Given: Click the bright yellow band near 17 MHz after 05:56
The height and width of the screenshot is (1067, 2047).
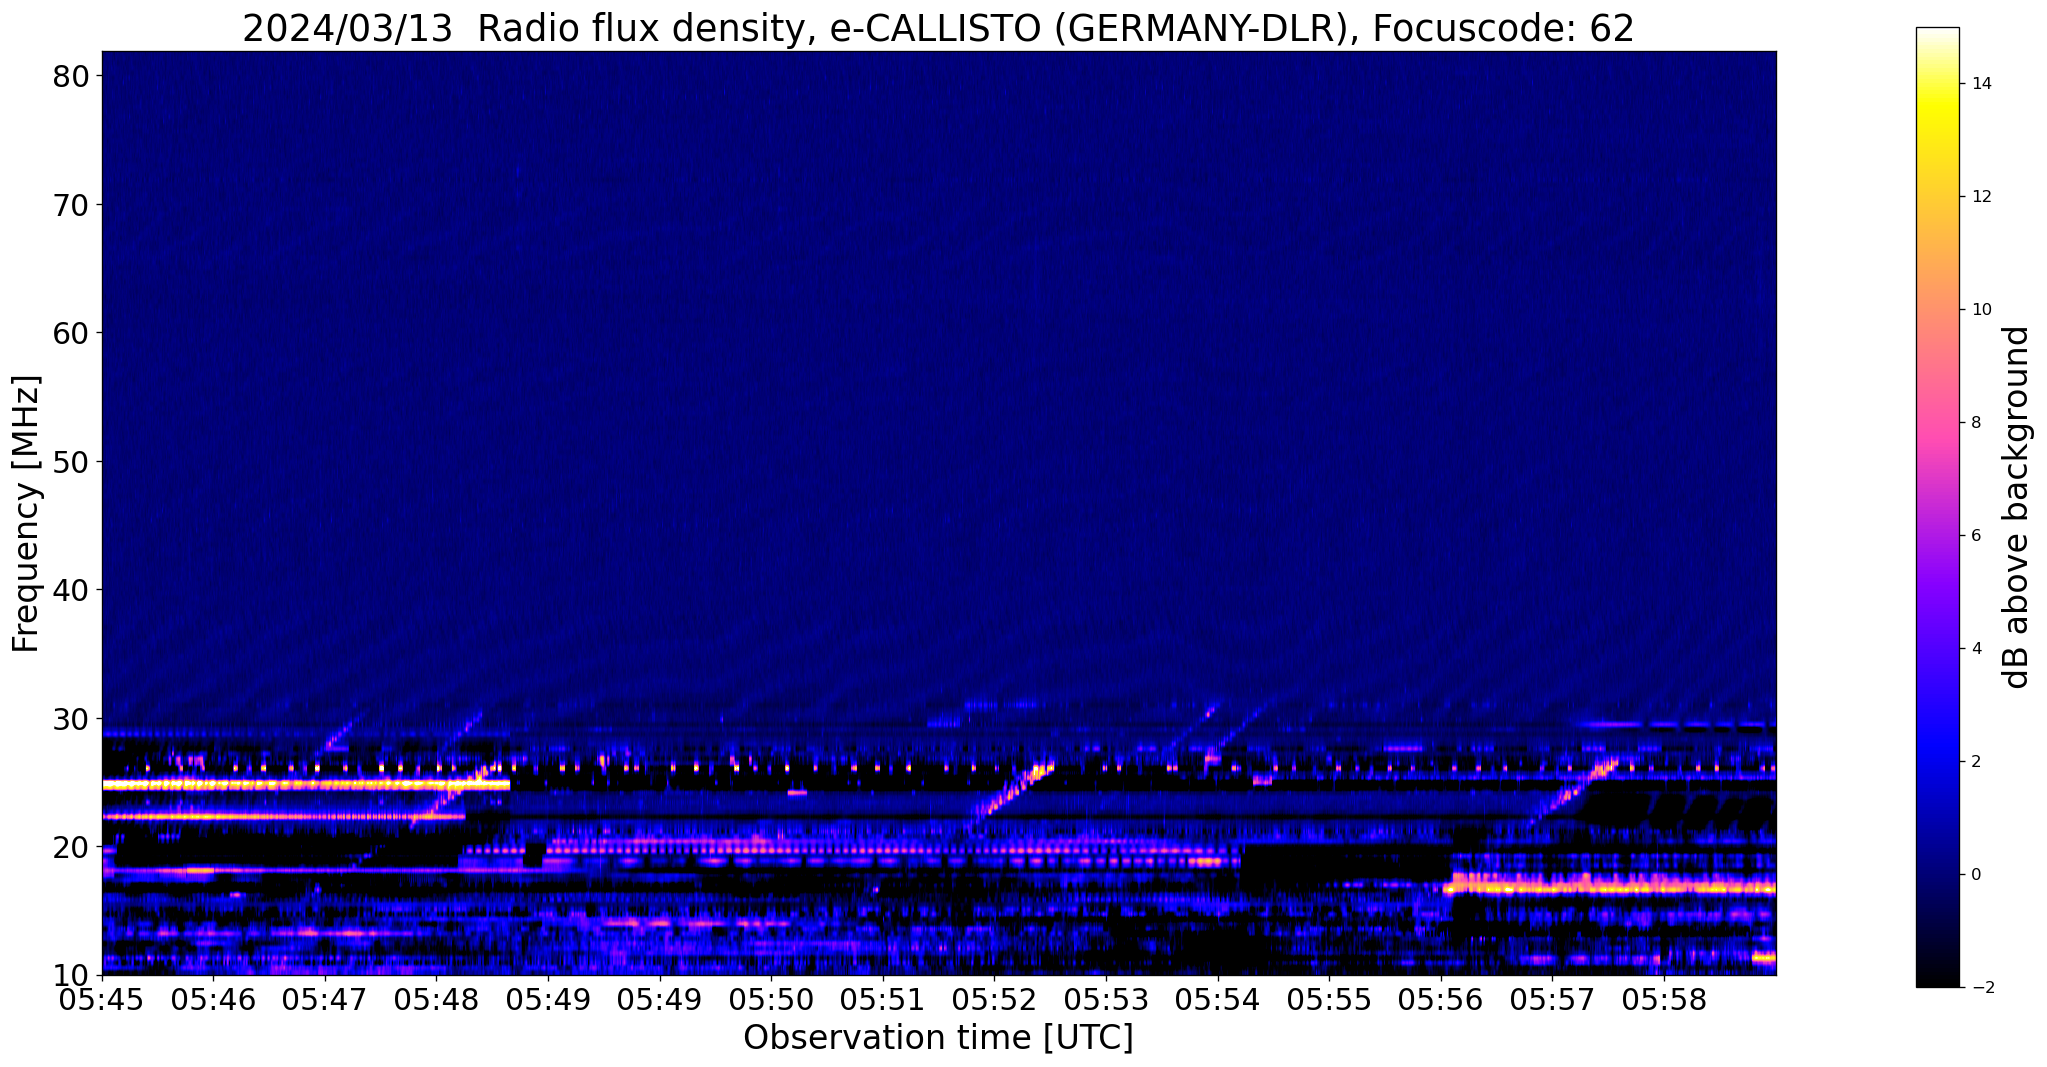Looking at the screenshot, I should click(1610, 886).
